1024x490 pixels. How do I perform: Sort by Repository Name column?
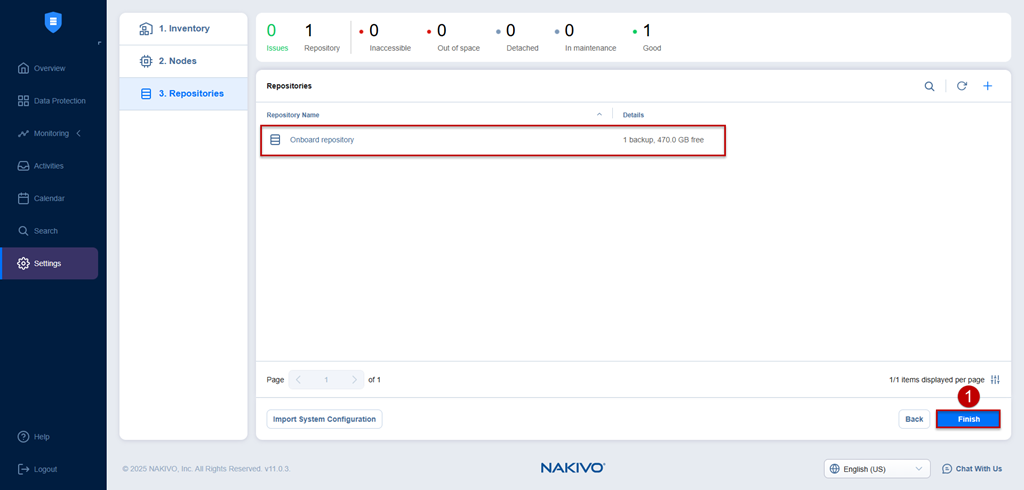coord(293,115)
